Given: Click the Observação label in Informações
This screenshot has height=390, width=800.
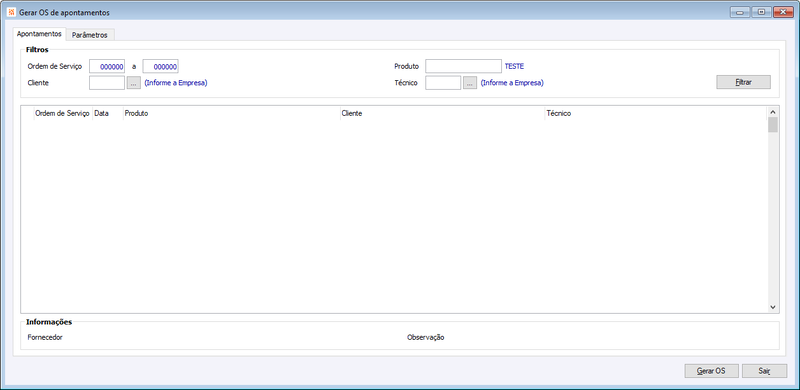Looking at the screenshot, I should 426,337.
